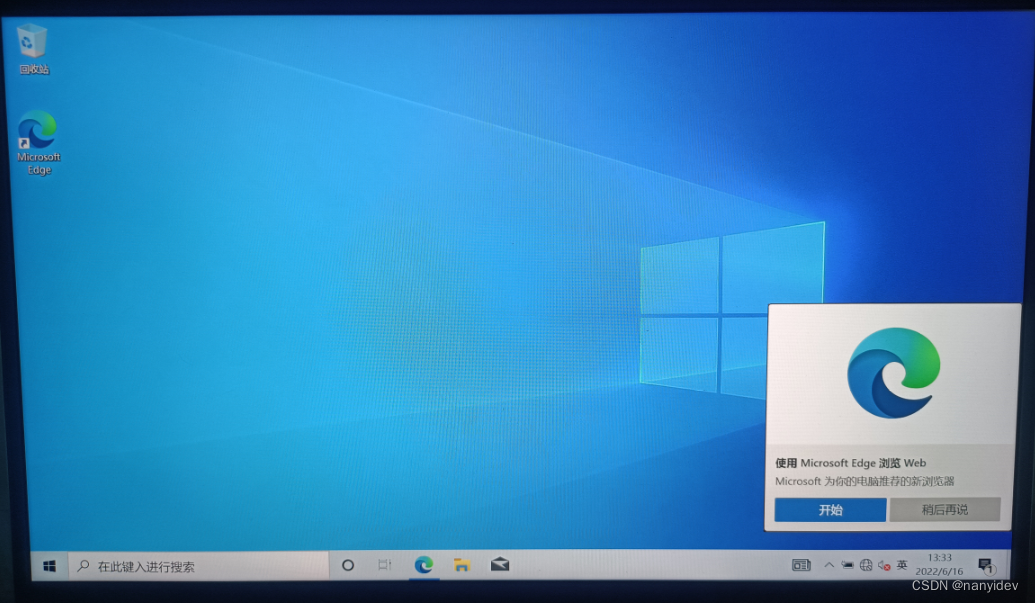Launch Edge from the taskbar
This screenshot has width=1035, height=603.
[423, 565]
